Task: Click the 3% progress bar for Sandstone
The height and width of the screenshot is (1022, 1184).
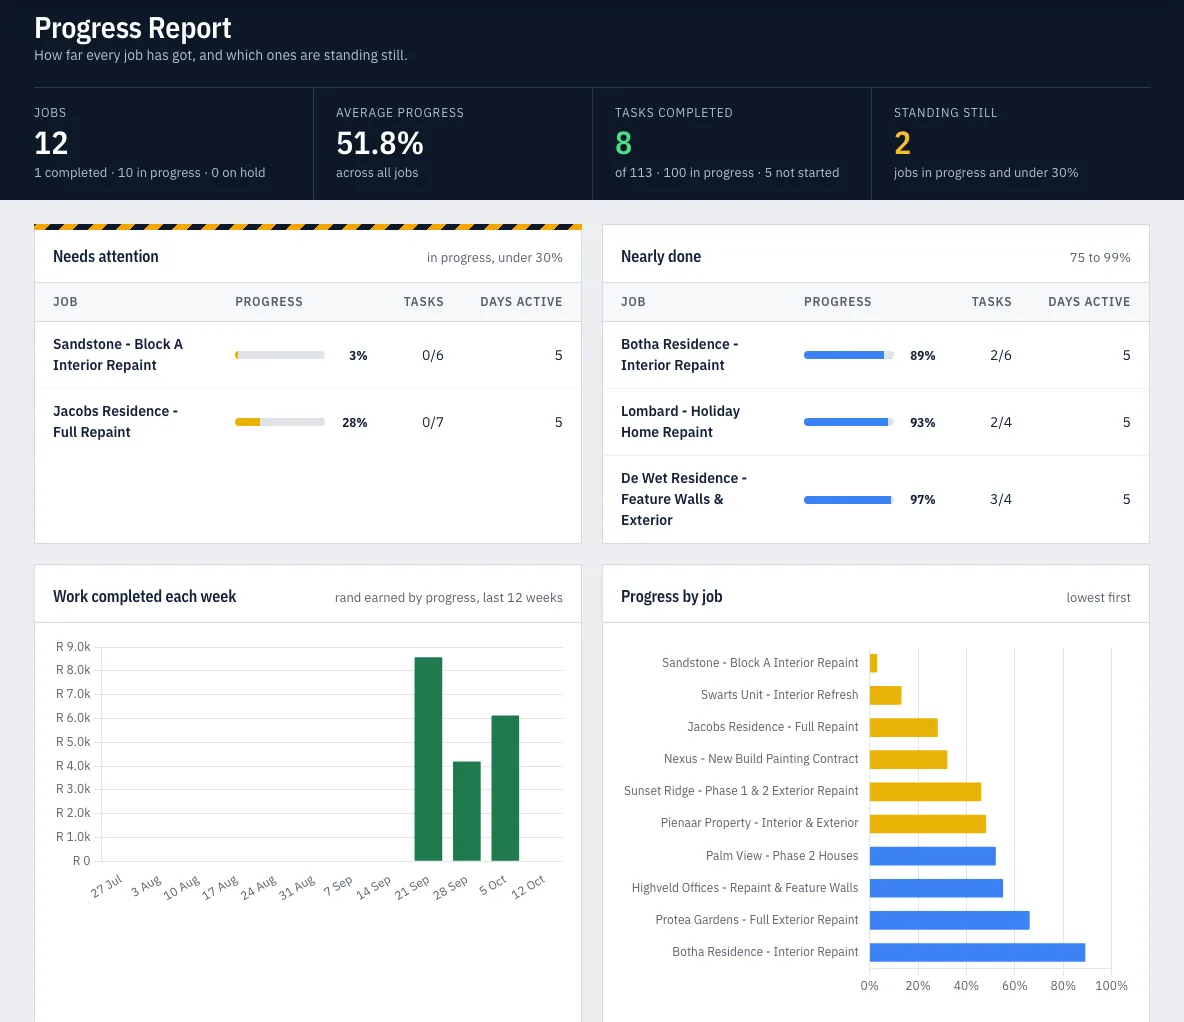Action: click(280, 355)
